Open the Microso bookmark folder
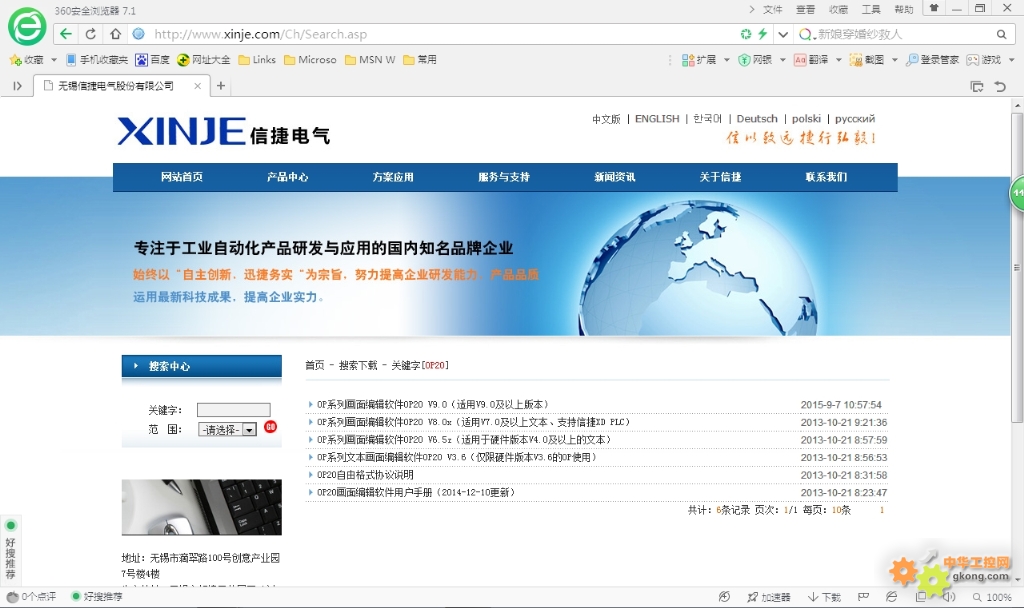 pos(310,59)
